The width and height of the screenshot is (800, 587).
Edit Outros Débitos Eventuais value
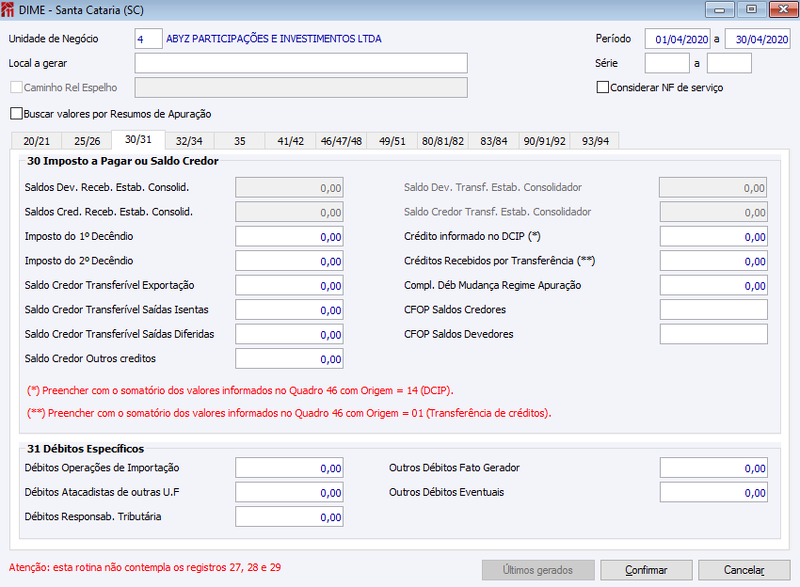click(x=714, y=493)
